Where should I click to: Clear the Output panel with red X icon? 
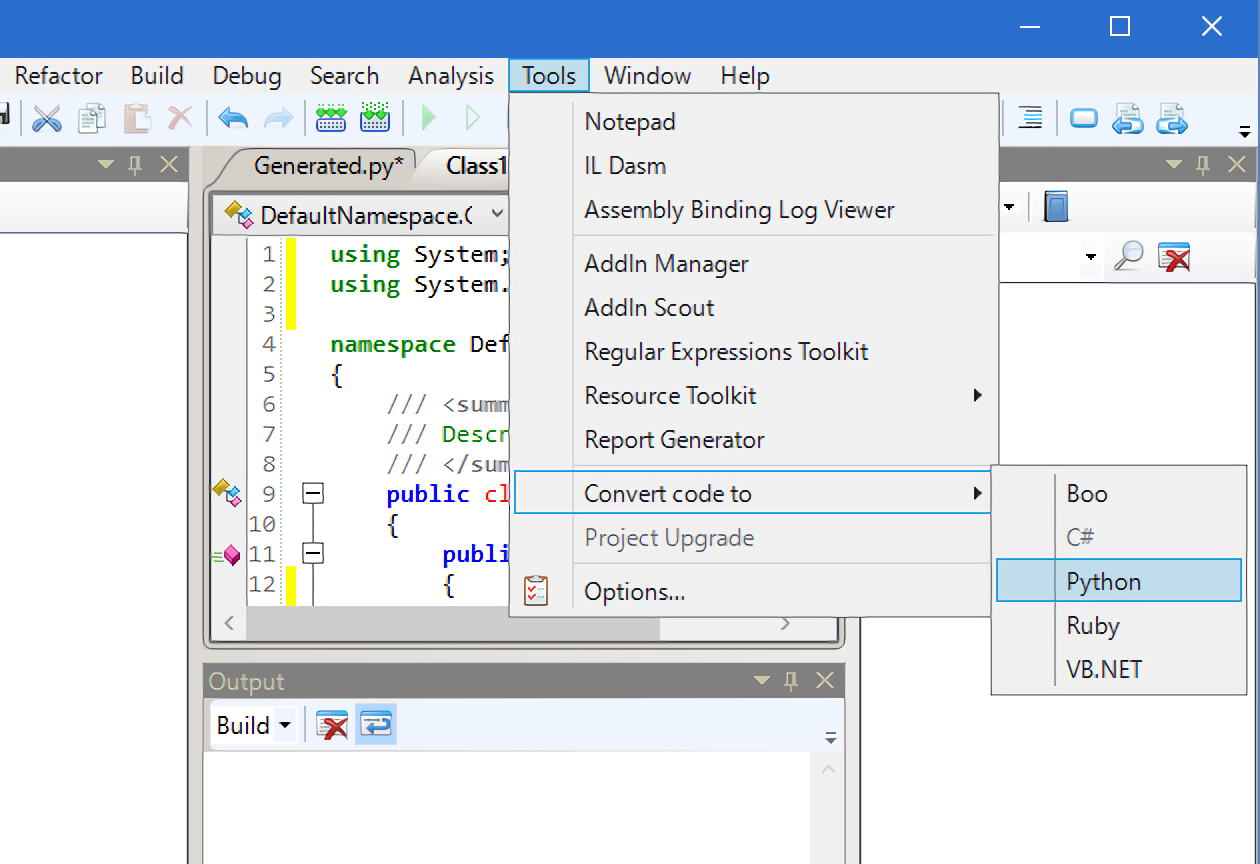click(x=331, y=725)
